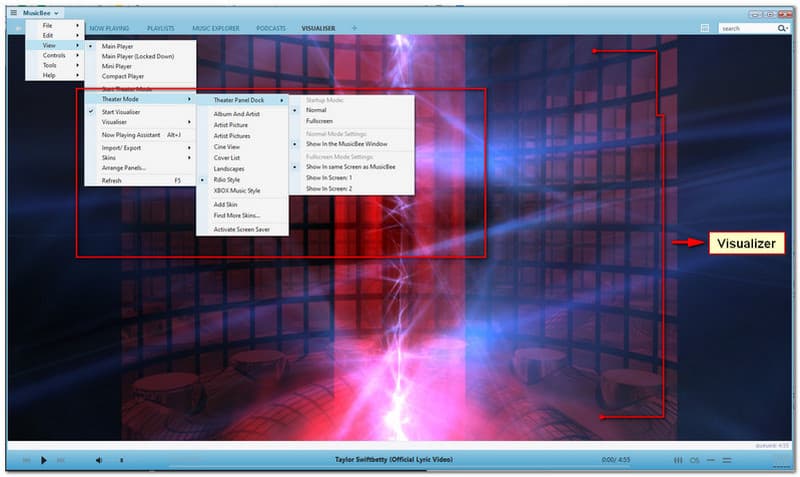This screenshot has width=800, height=477.
Task: Click the hamburger menu icon beside MusicBee
Action: click(14, 13)
